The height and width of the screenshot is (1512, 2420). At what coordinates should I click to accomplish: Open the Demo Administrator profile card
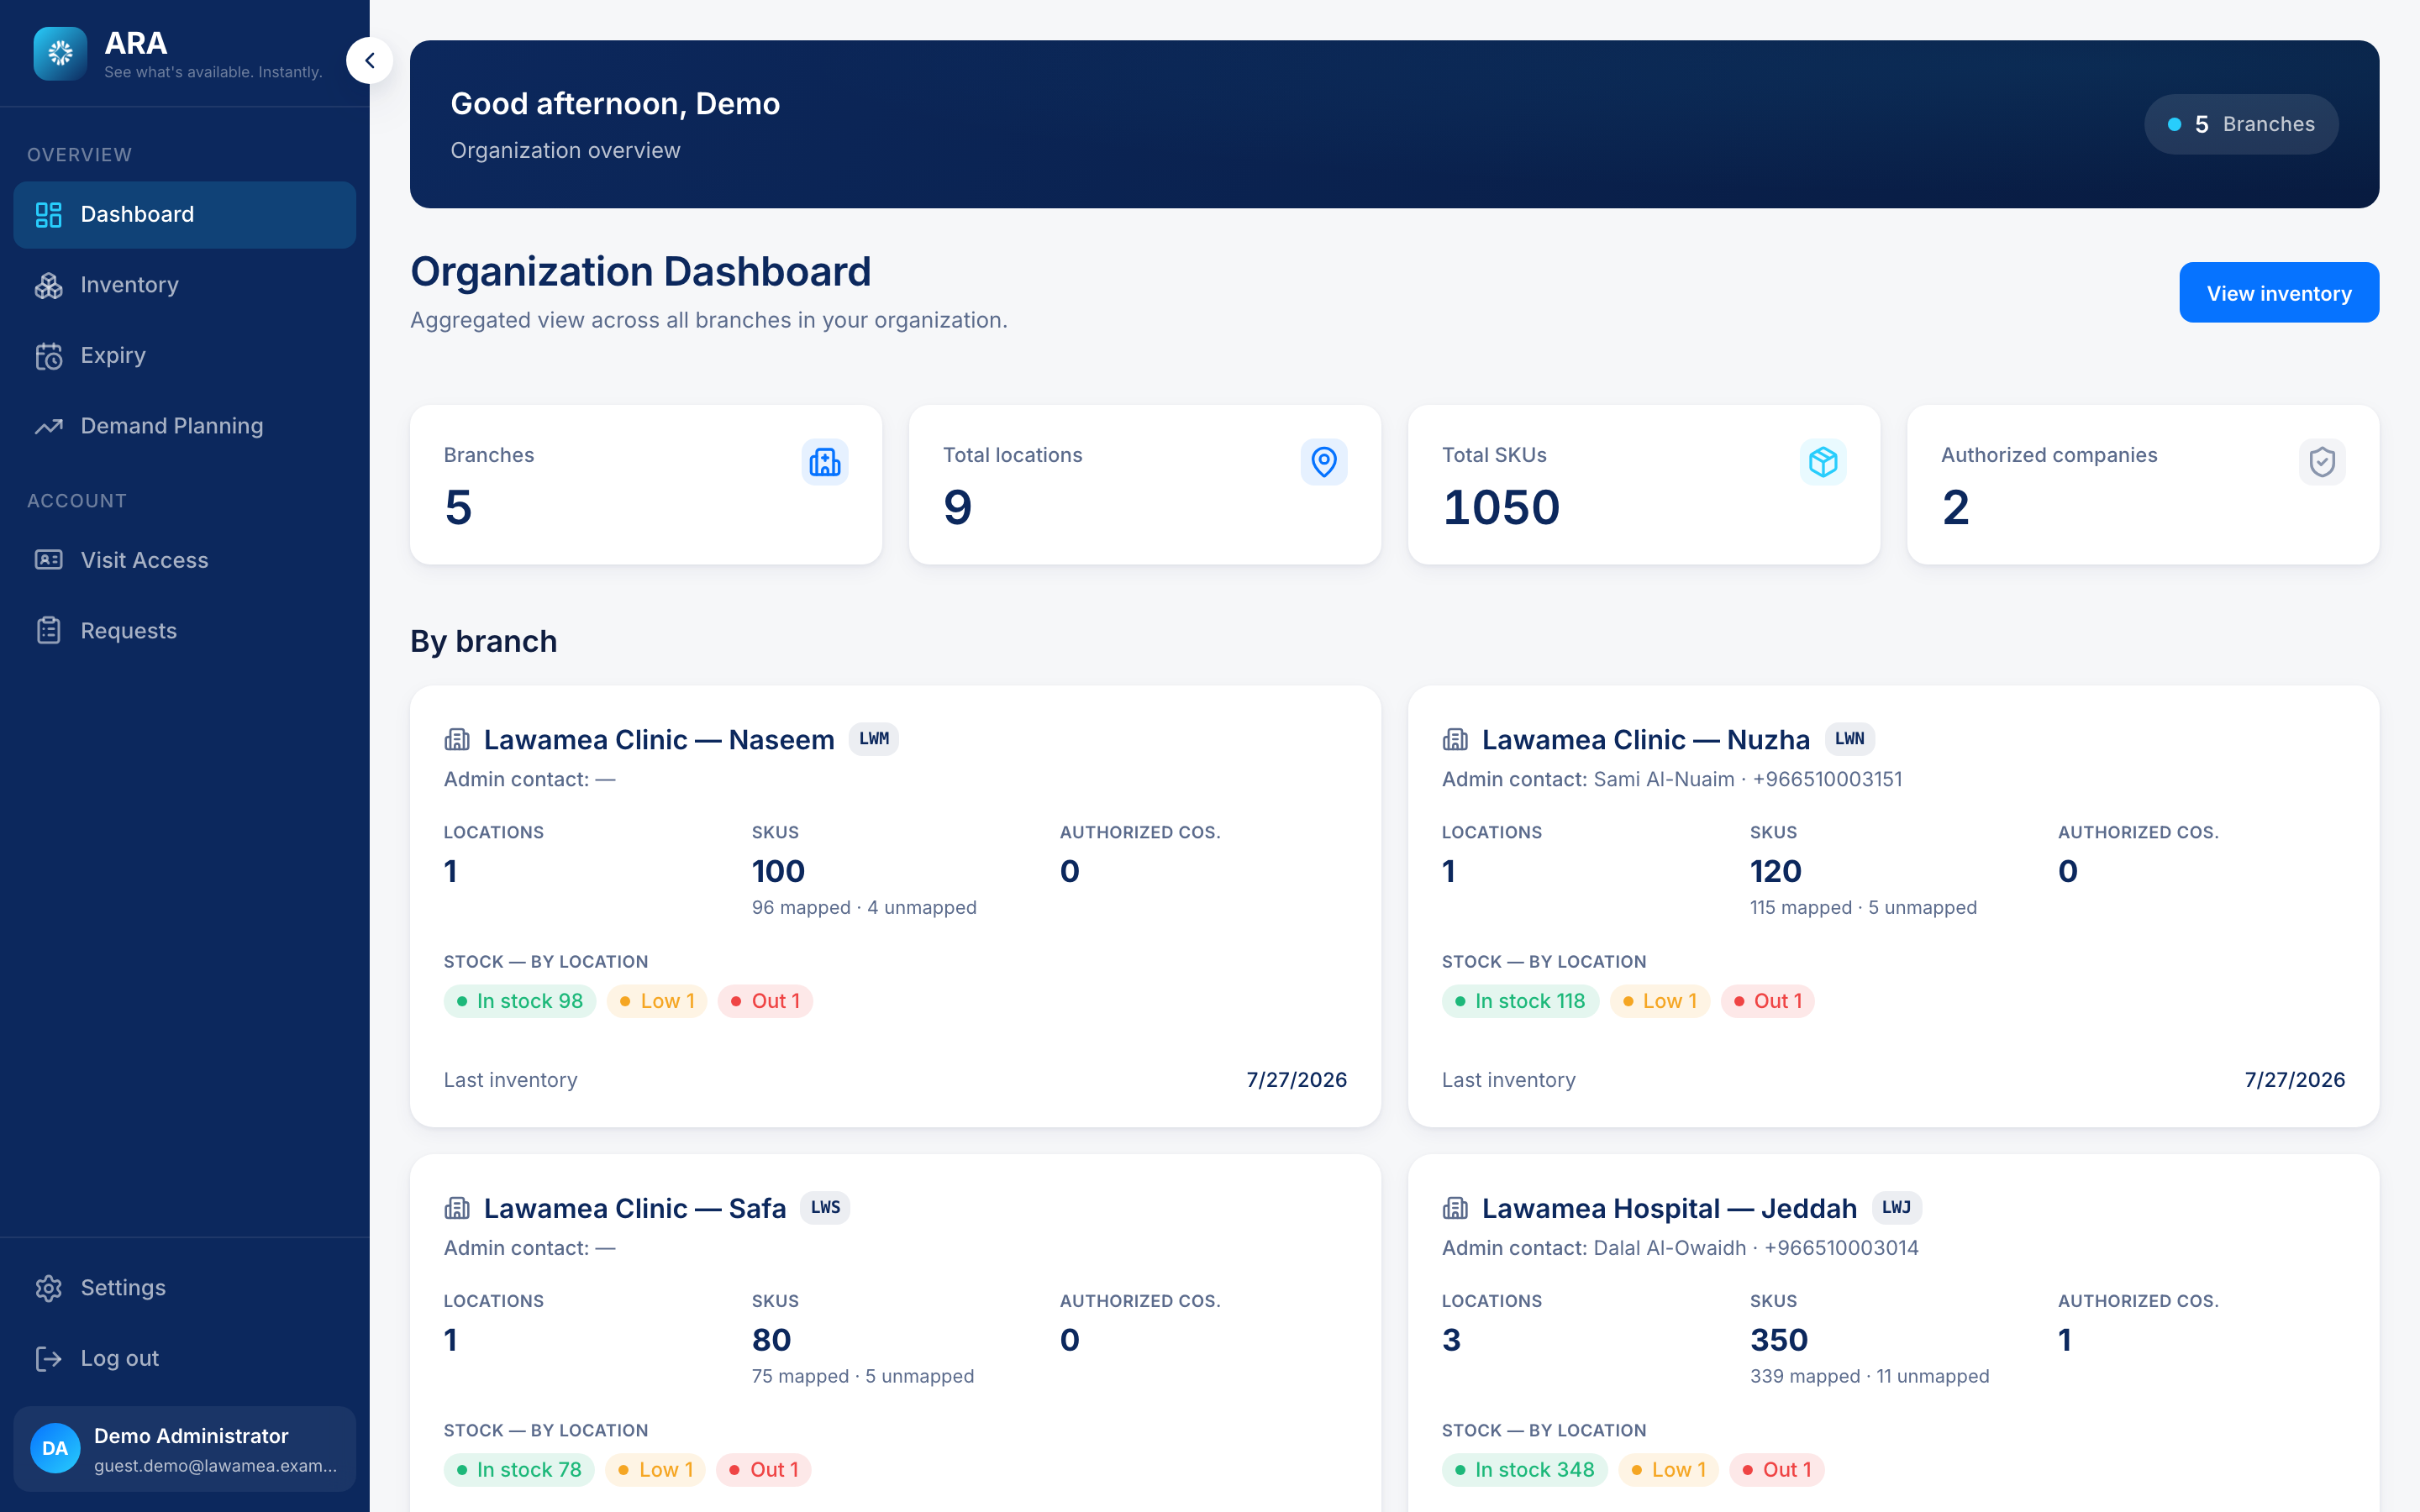[x=185, y=1449]
